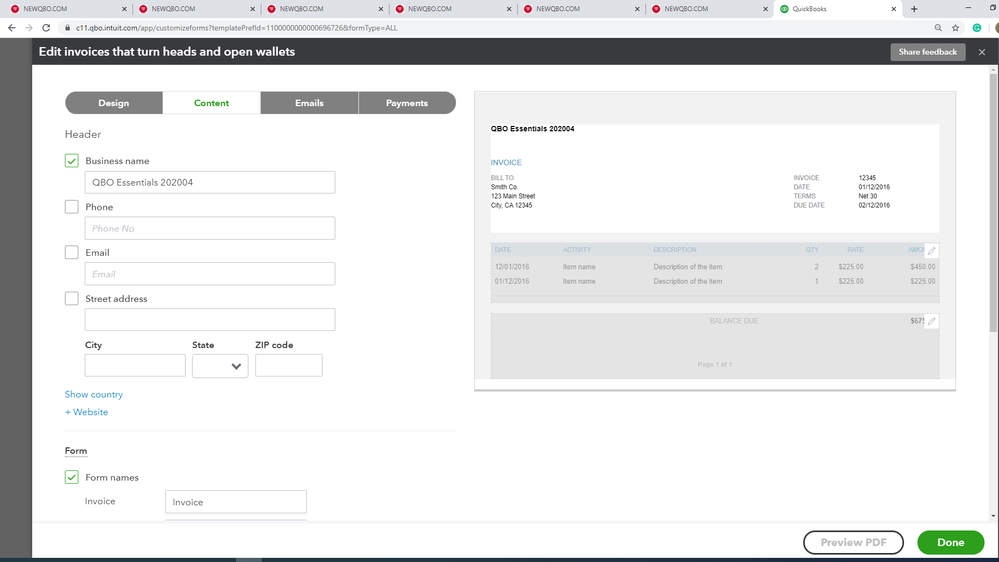This screenshot has width=999, height=562.
Task: Click the lock icon beside the URL
Action: (x=67, y=27)
